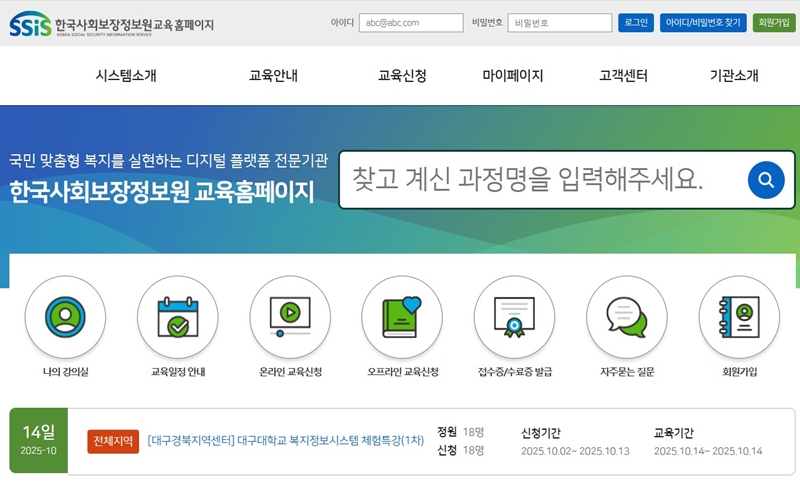The image size is (800, 500).
Task: Click the 나의 강의실 text label
Action: point(65,371)
